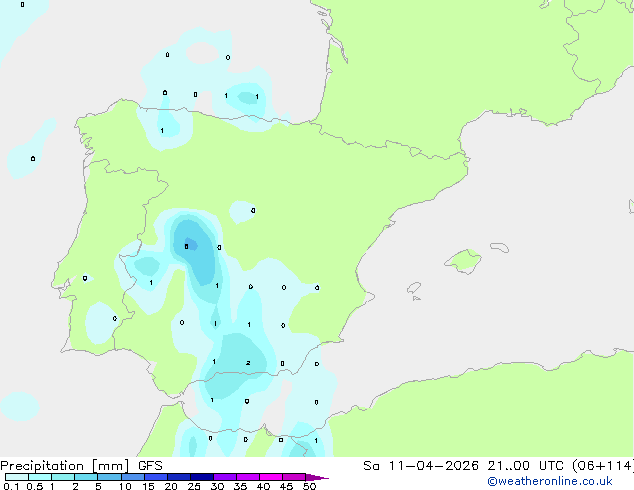
Task: Select the 45–50 mm legend swatch
Action: [294, 477]
